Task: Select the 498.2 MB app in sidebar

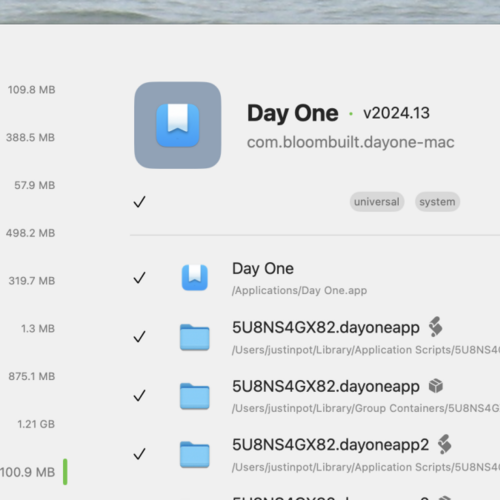Action: tap(30, 233)
